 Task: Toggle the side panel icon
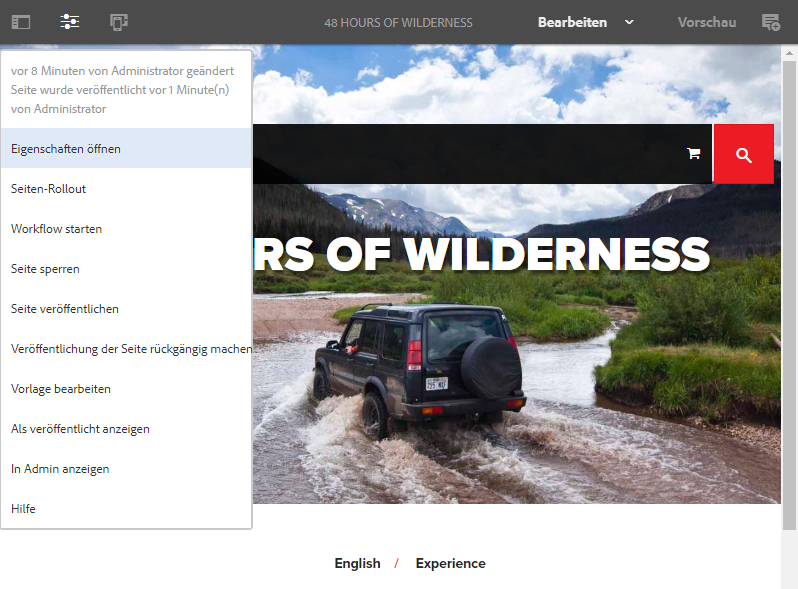click(21, 22)
